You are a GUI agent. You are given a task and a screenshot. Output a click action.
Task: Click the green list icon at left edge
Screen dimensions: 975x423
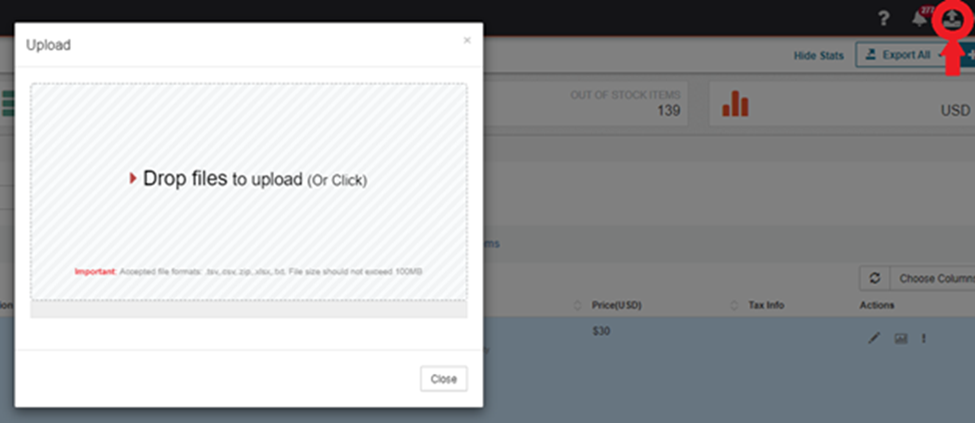pyautogui.click(x=8, y=103)
